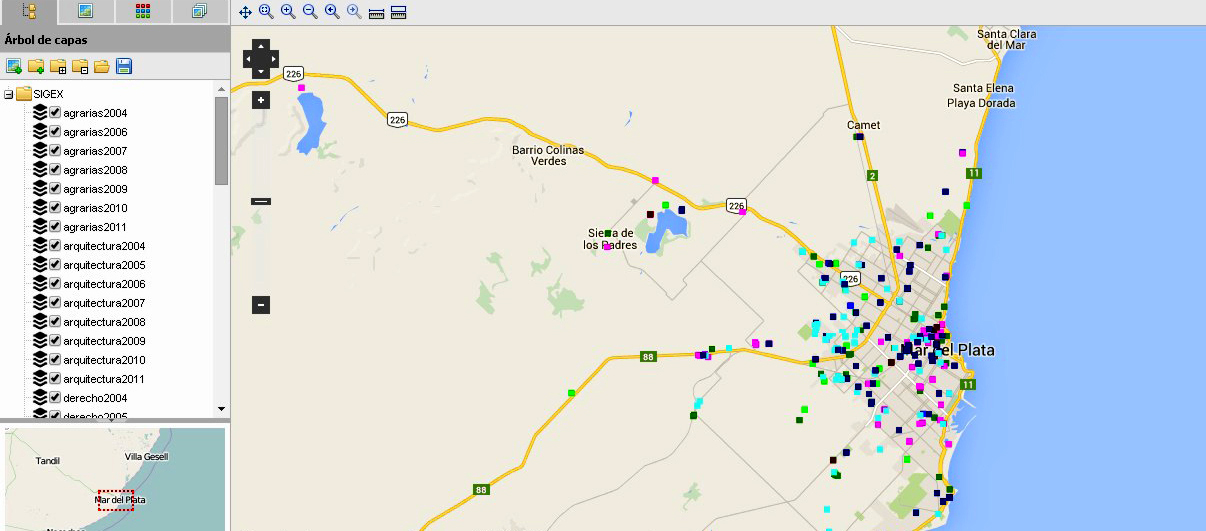Click the zoom-out magnifier in the toolbar
The width and height of the screenshot is (1206, 531).
(310, 12)
